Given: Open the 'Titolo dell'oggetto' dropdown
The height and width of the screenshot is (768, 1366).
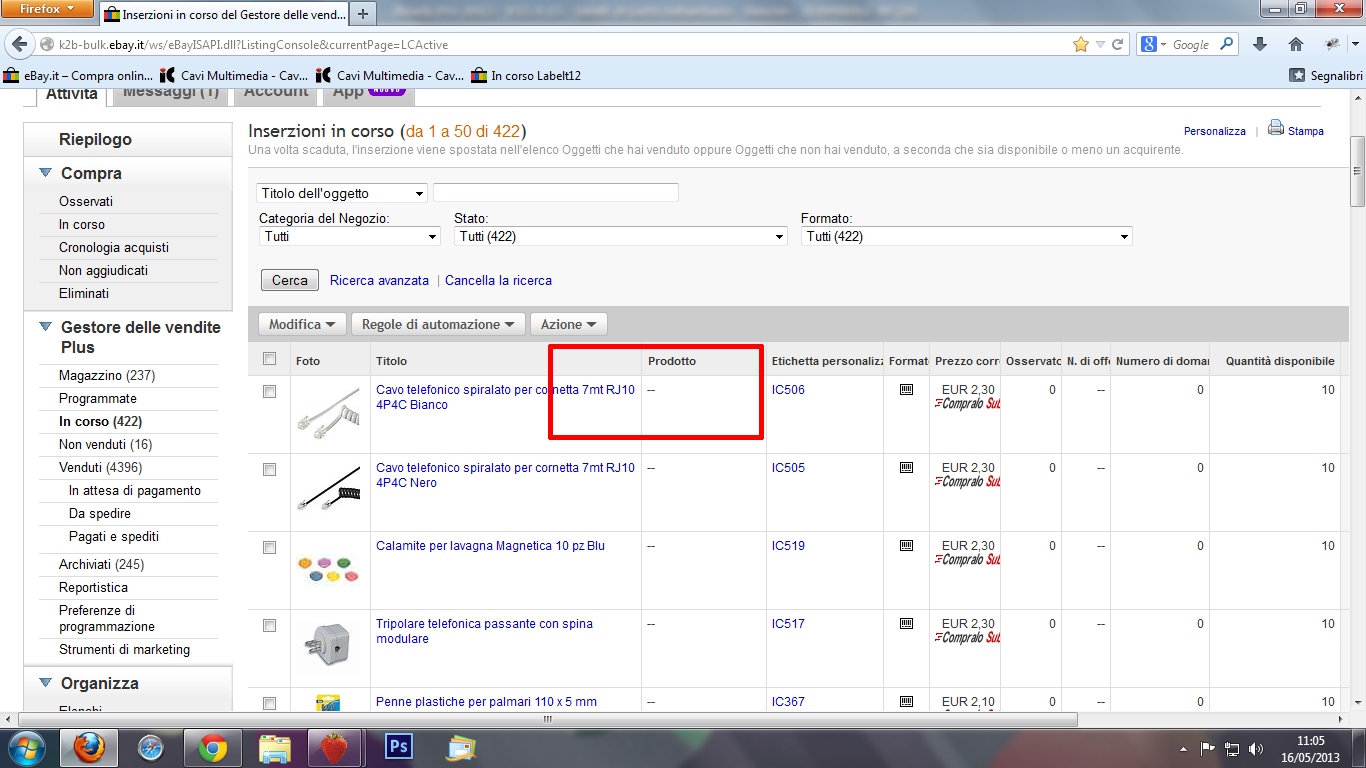Looking at the screenshot, I should [342, 193].
